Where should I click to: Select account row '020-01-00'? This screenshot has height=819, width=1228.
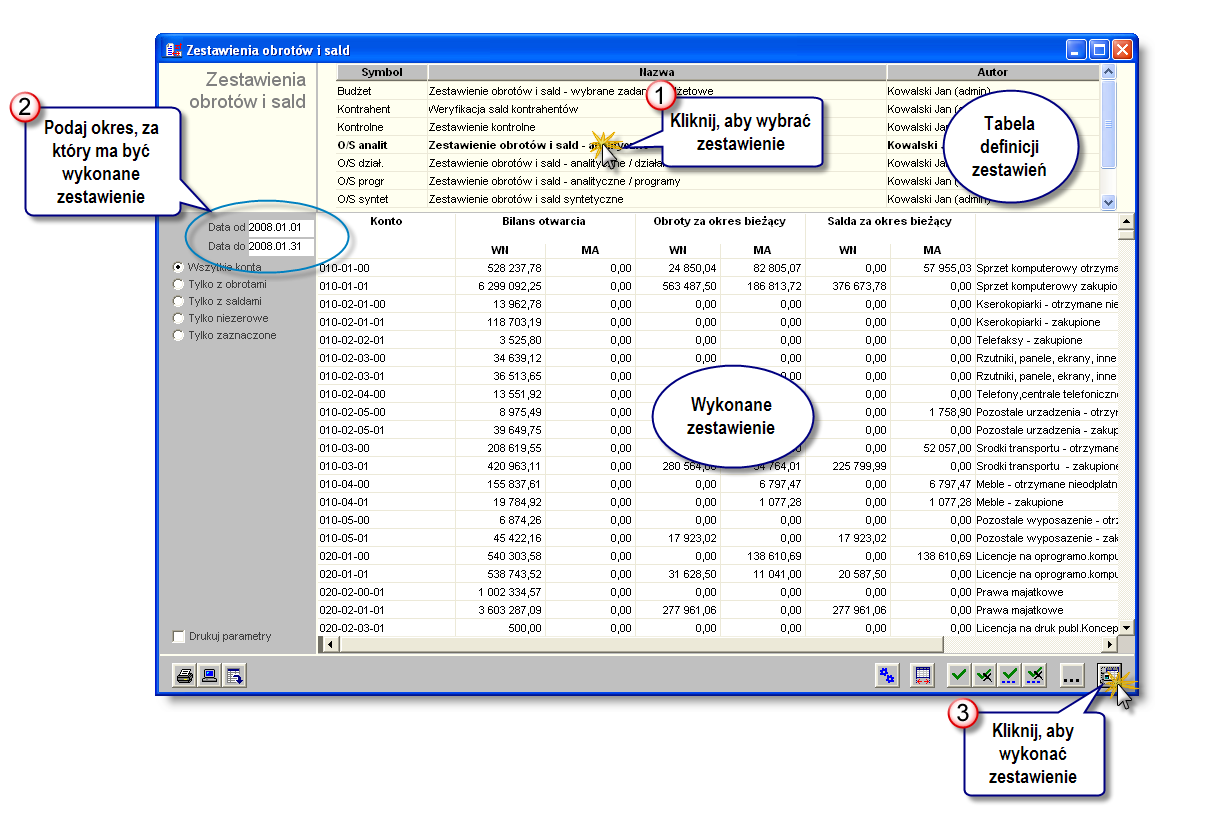point(717,556)
